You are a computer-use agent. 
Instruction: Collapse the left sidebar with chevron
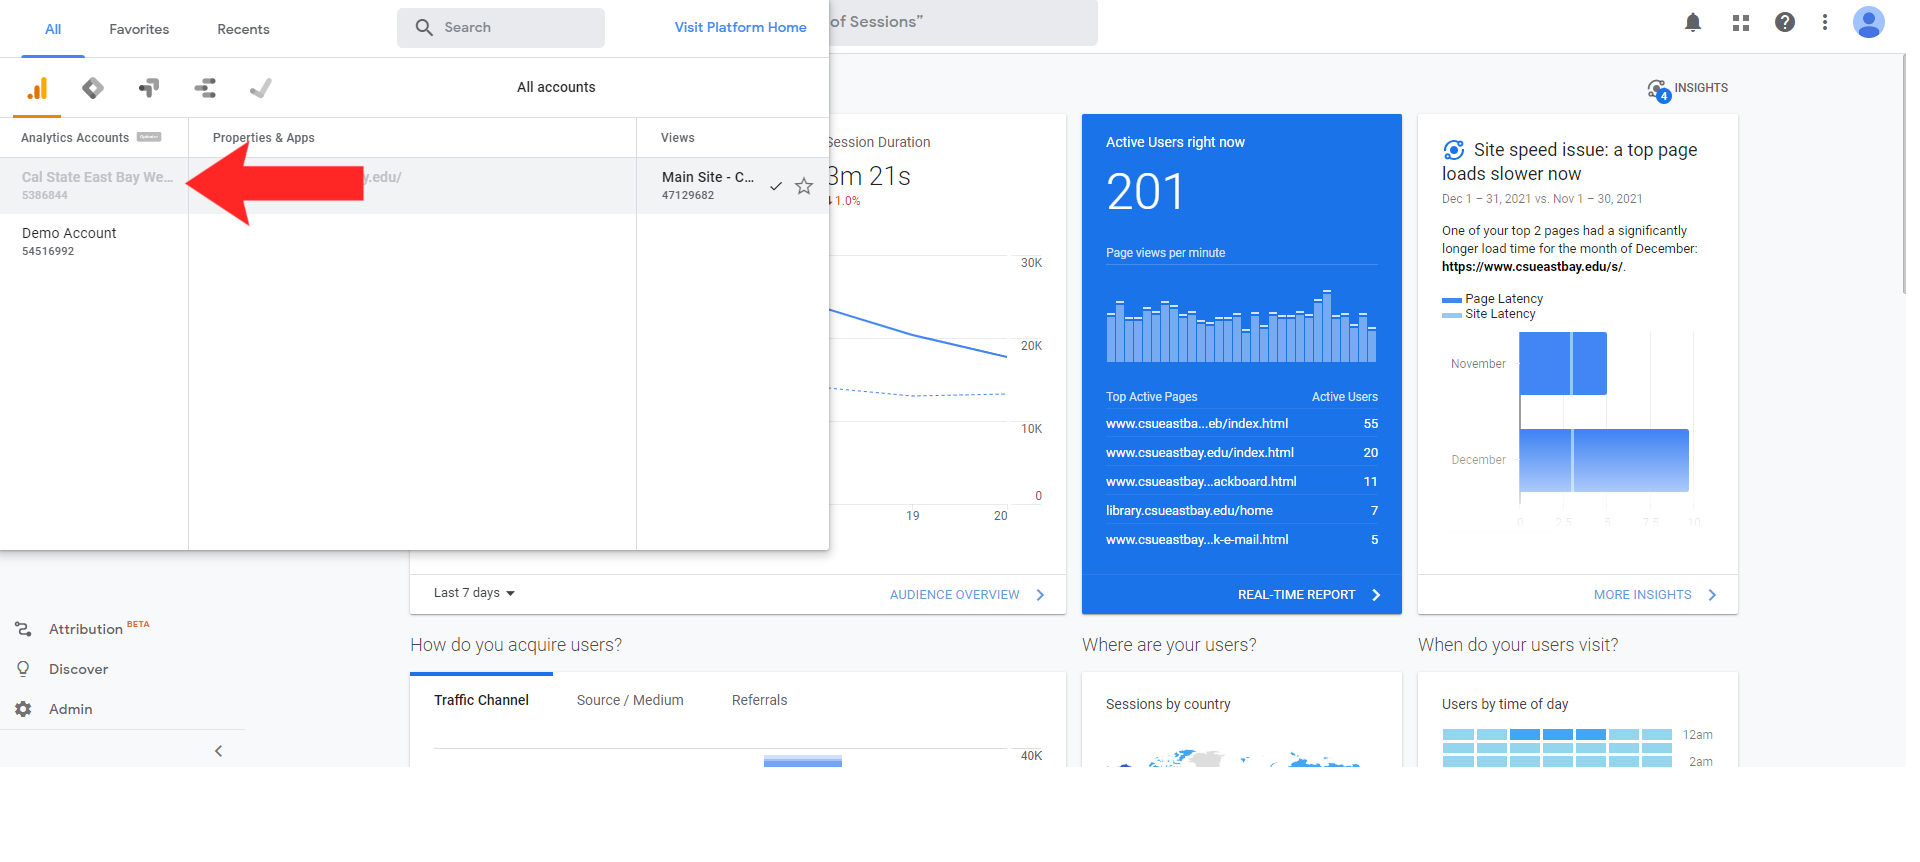pos(218,751)
